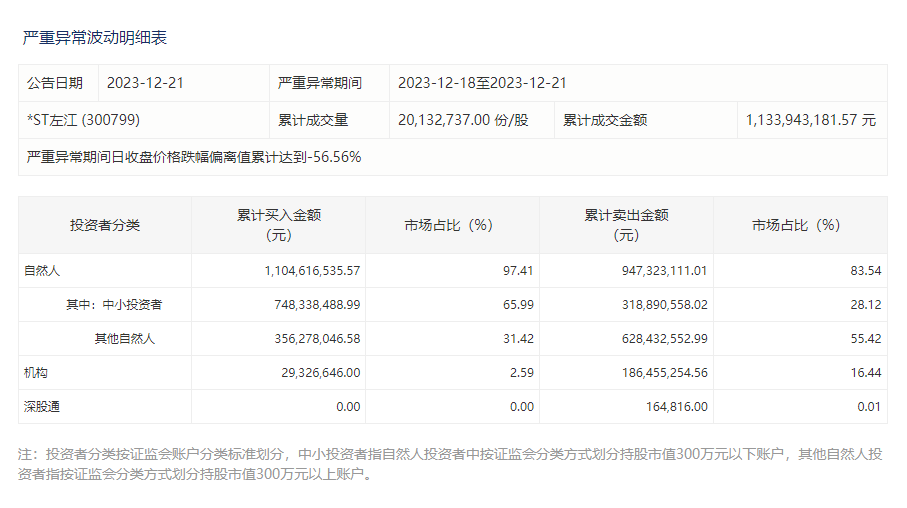
Task: Select the 机构 row label
Action: (36, 372)
